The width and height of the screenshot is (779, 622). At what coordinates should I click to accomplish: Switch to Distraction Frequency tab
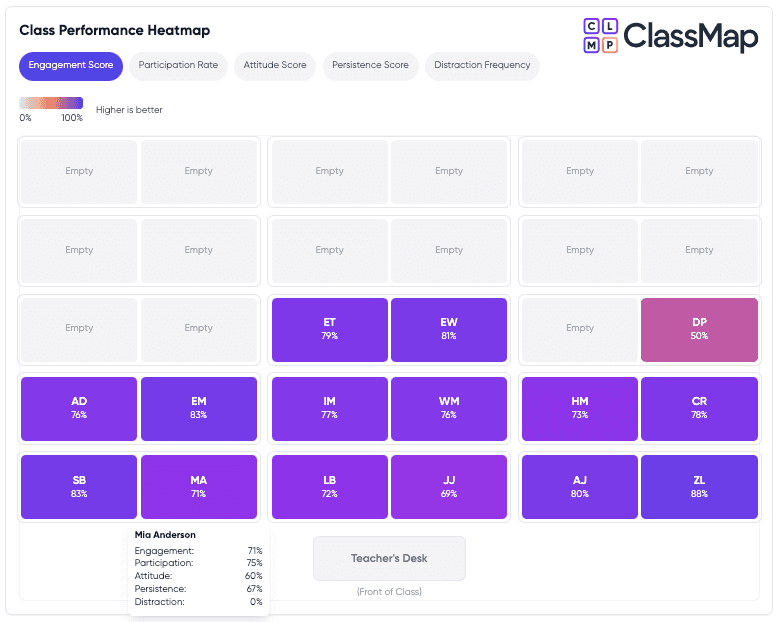[482, 66]
